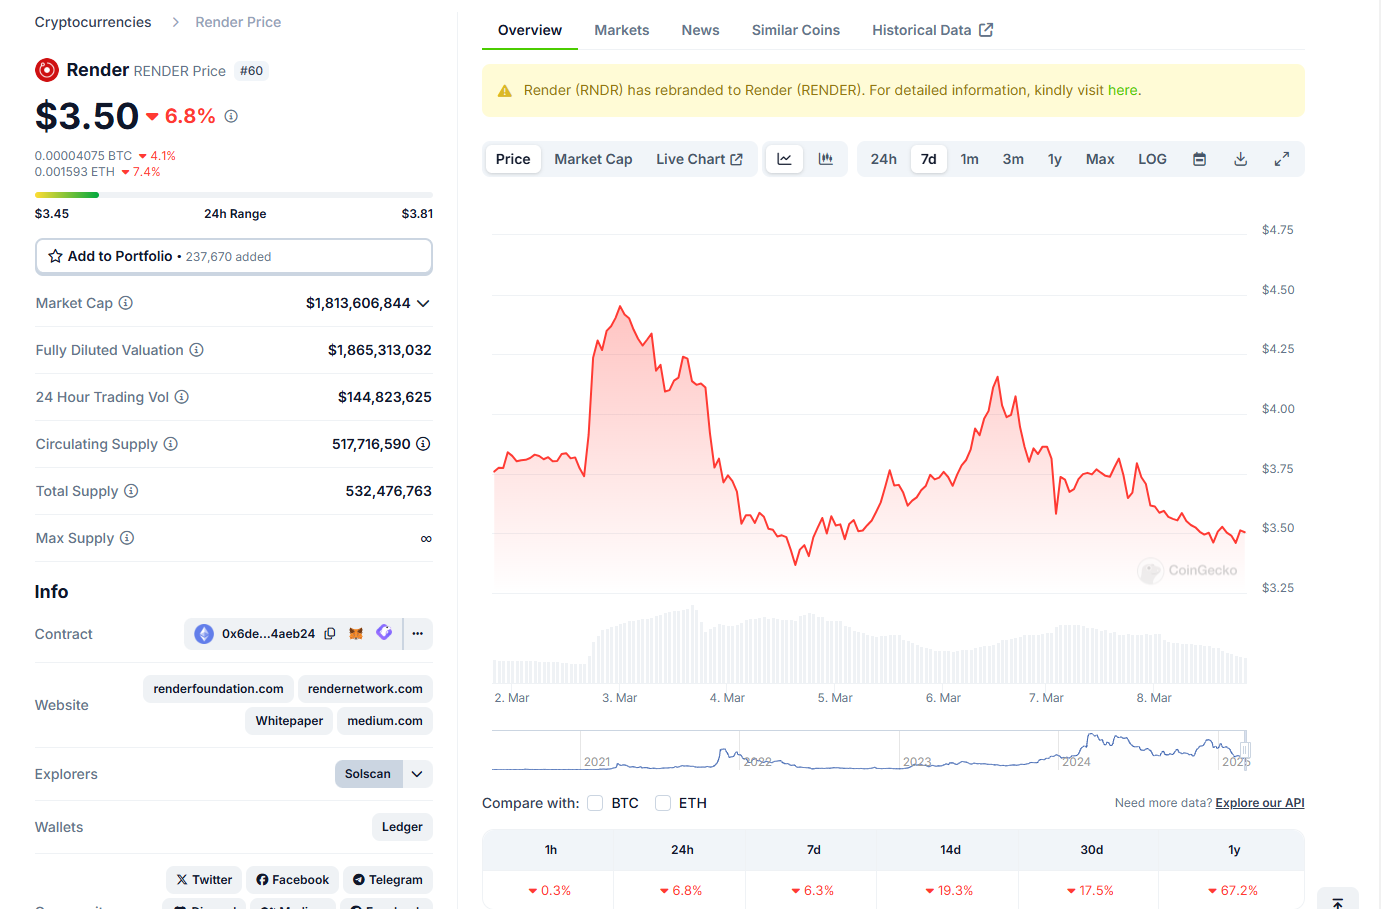Click the Fully Diluted Valuation info icon
Image resolution: width=1381 pixels, height=909 pixels.
(197, 350)
